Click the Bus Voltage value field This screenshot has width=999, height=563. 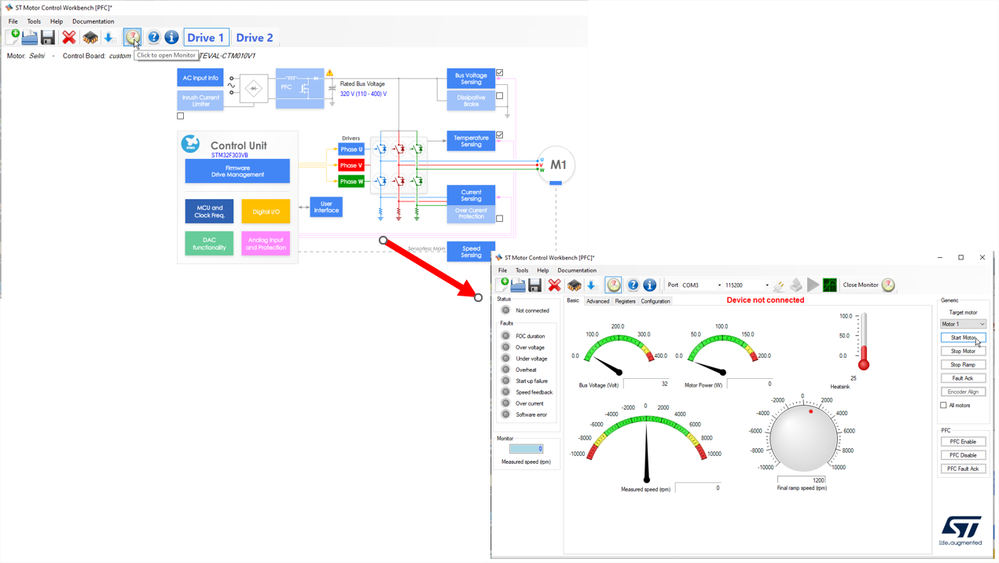pyautogui.click(x=646, y=383)
